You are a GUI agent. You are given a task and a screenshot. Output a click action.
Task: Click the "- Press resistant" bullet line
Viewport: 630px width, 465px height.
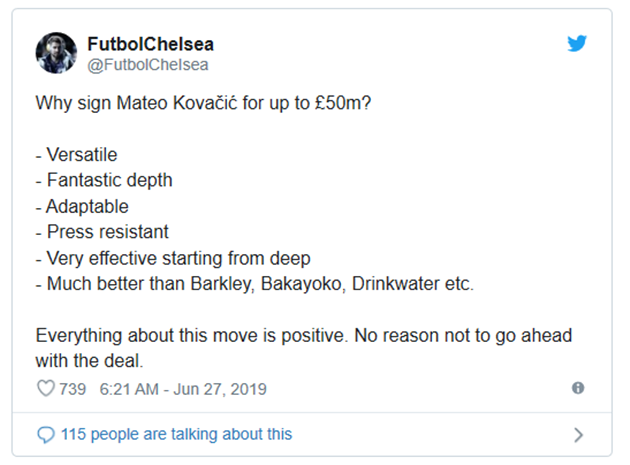click(98, 232)
